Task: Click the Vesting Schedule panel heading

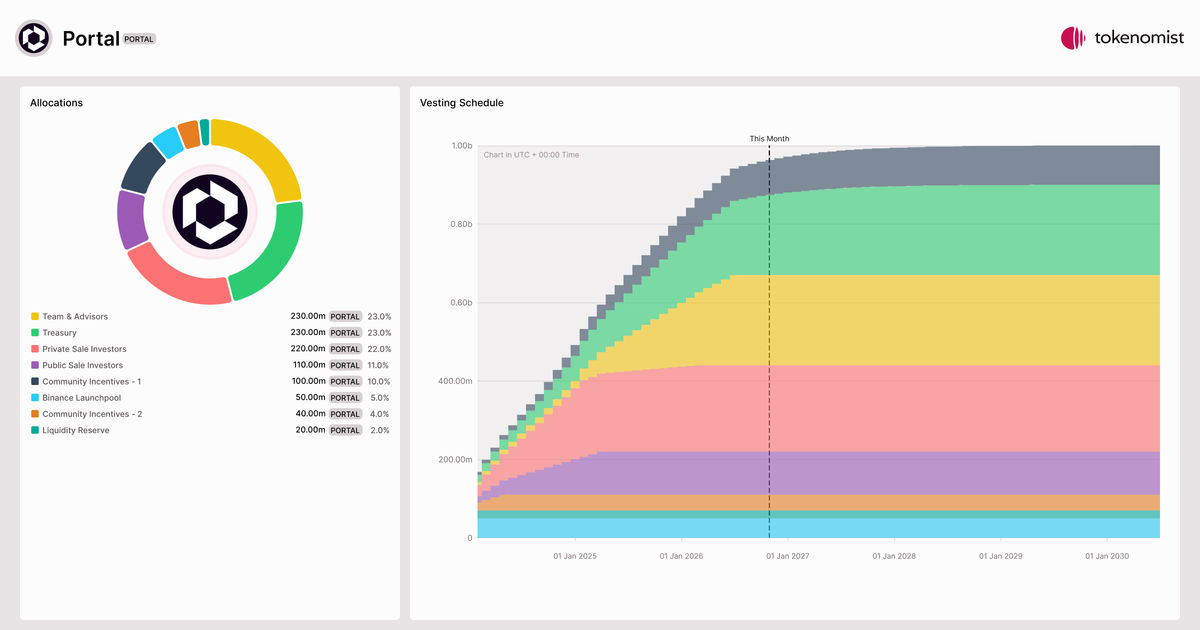Action: pyautogui.click(x=462, y=103)
